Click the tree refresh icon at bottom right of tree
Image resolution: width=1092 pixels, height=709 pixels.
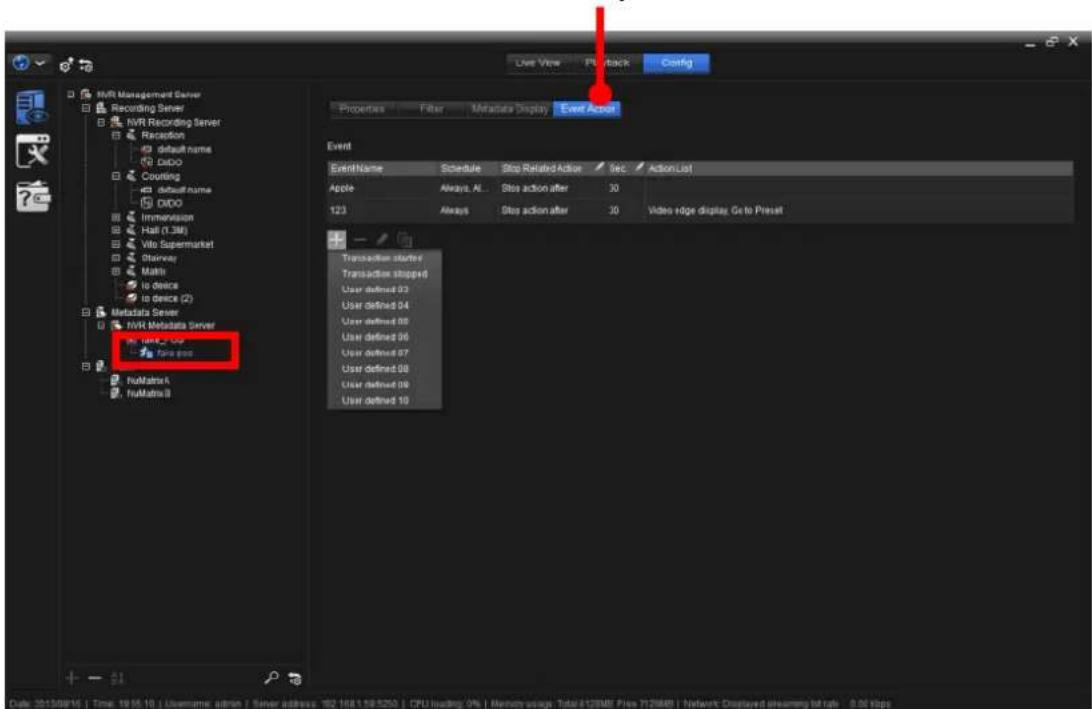(x=295, y=678)
